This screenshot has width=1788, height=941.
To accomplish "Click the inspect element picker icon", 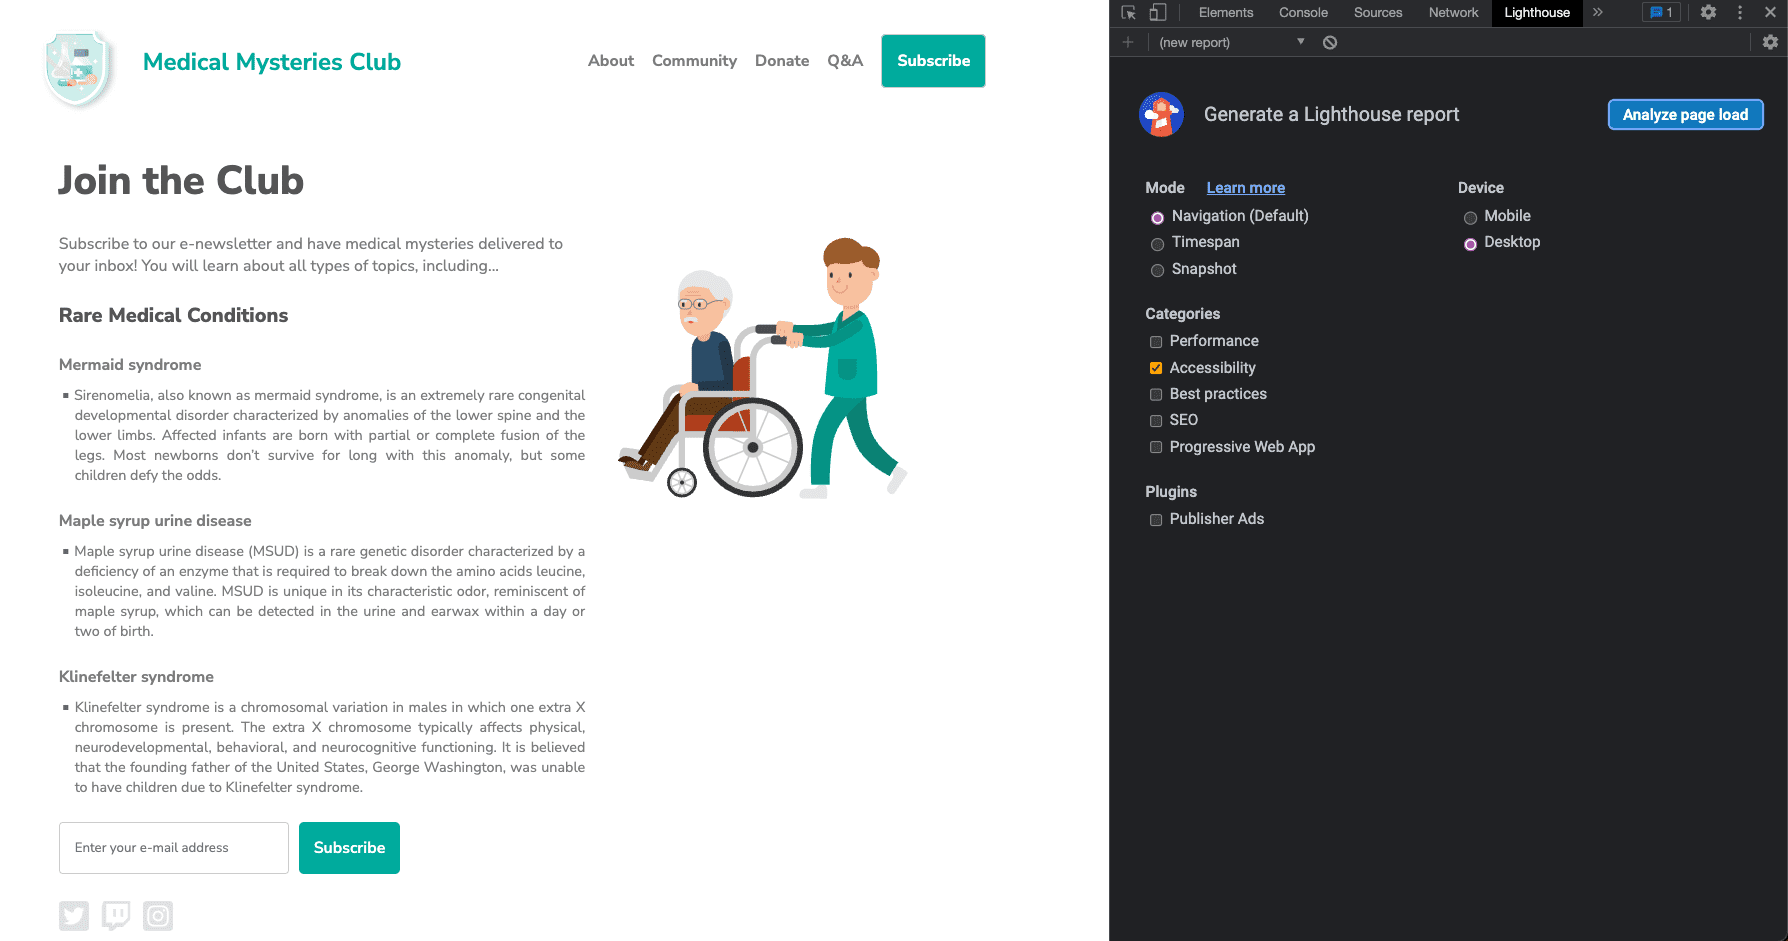I will pos(1129,13).
